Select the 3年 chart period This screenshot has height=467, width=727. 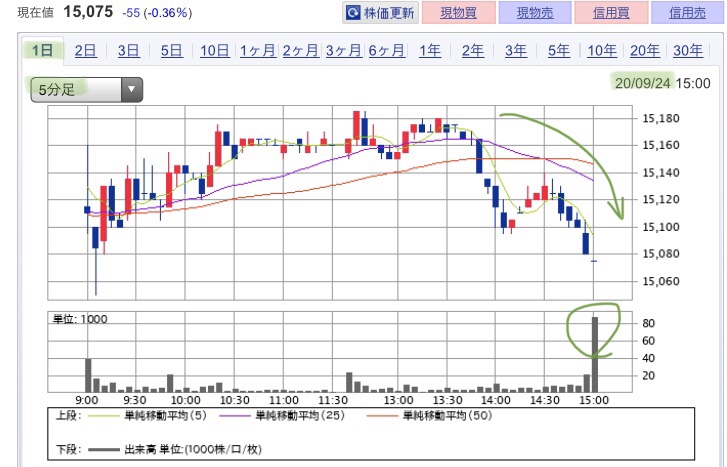(516, 50)
